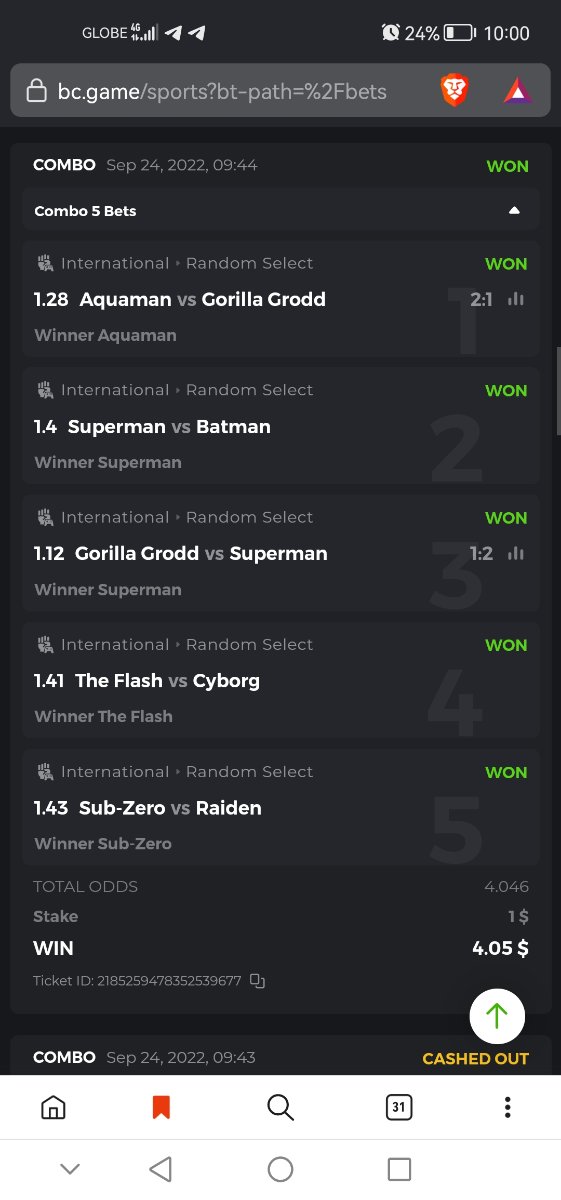Go to the browser Home icon

(53, 1107)
